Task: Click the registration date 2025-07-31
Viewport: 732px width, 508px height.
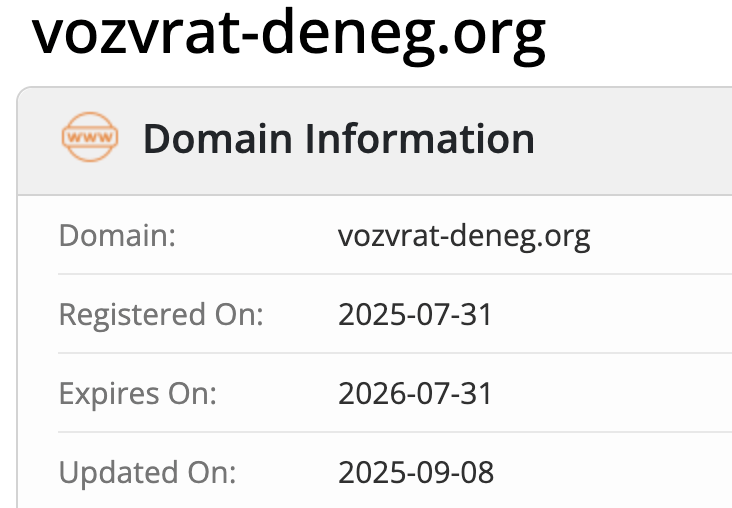Action: pyautogui.click(x=415, y=315)
